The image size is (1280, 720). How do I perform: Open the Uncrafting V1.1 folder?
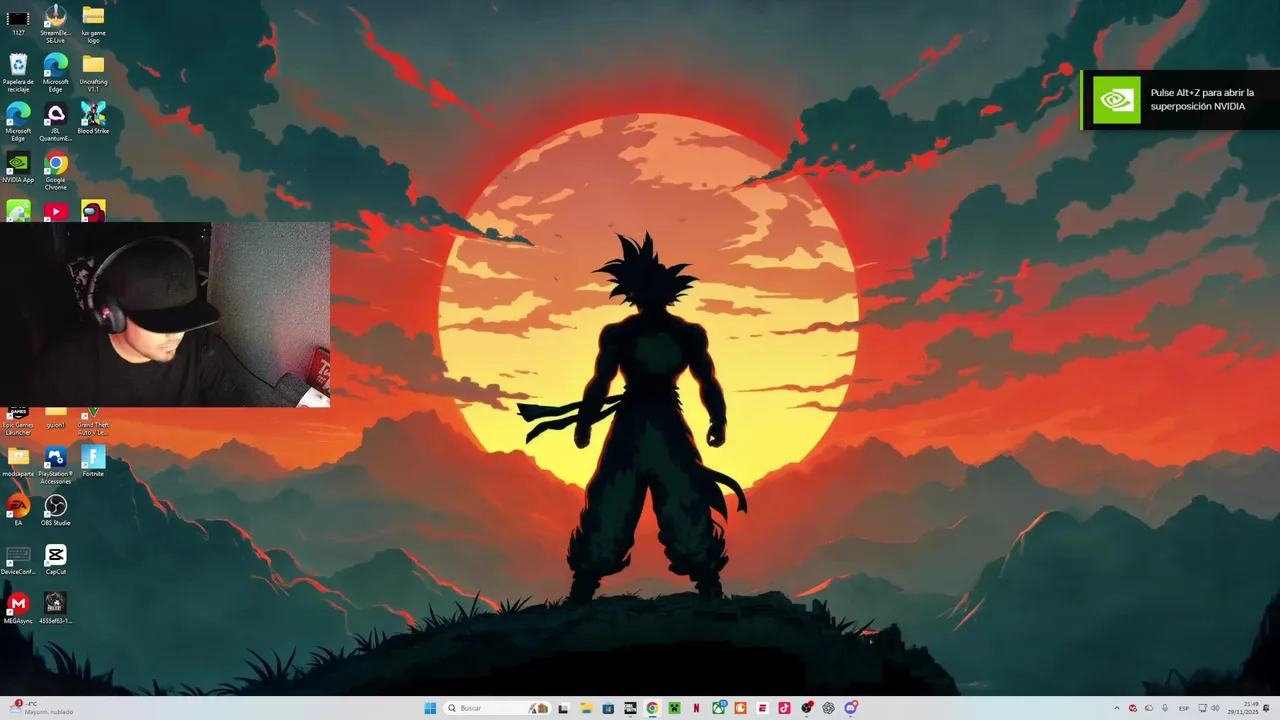(x=93, y=72)
